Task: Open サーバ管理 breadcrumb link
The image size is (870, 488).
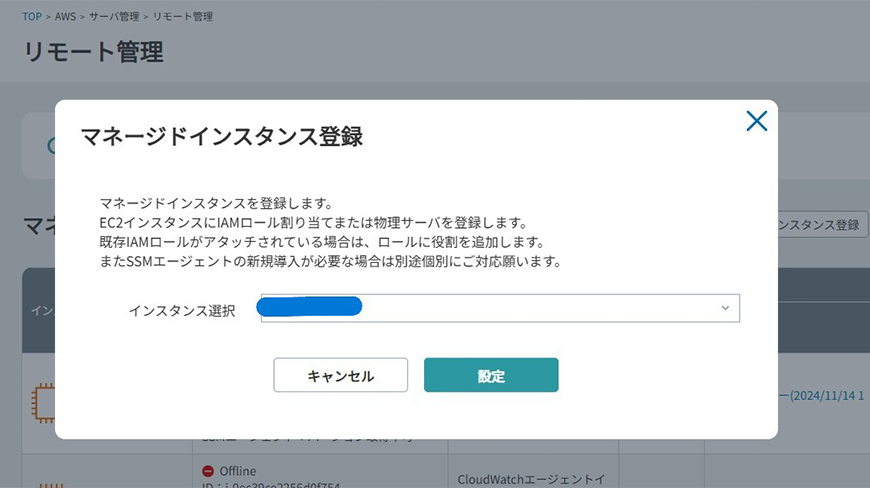Action: click(114, 17)
